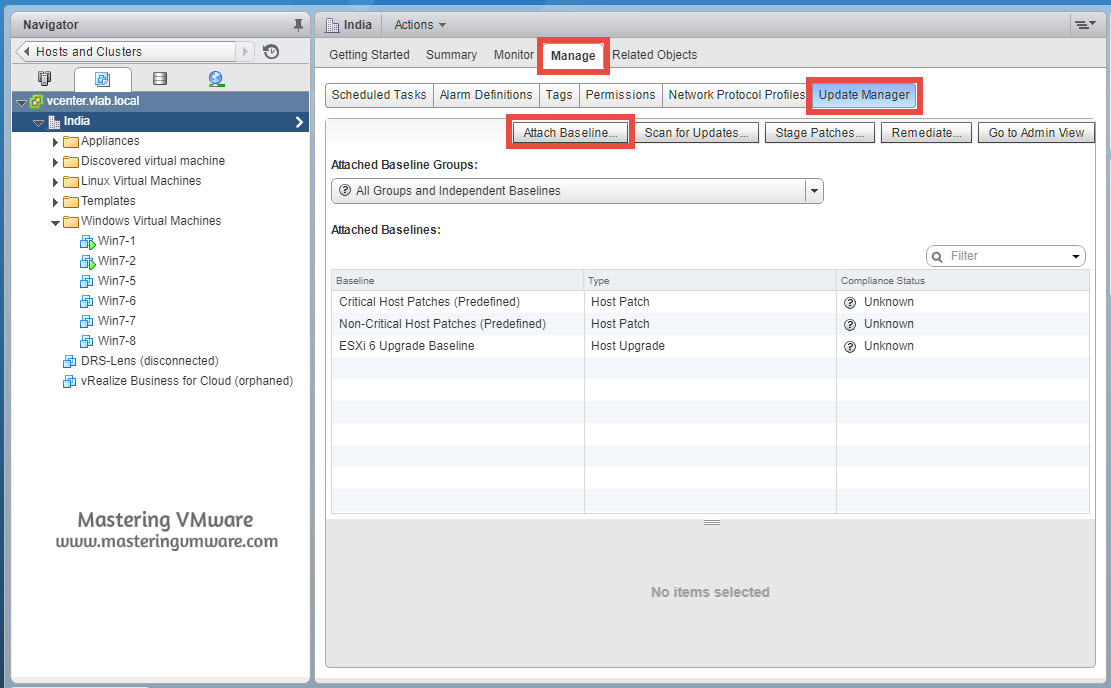This screenshot has height=688, width=1111.
Task: Open the Attached Baseline Groups dropdown
Action: 814,191
